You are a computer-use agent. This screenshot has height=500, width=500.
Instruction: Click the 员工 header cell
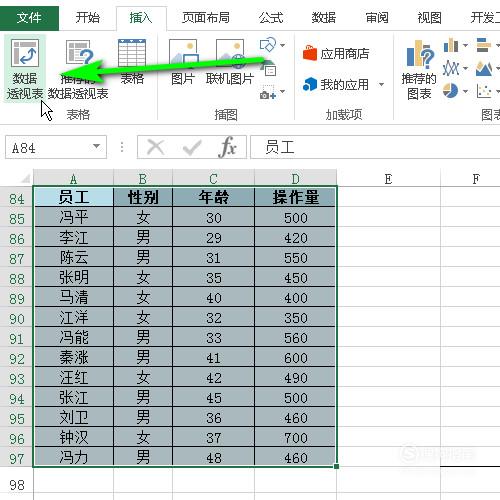pos(74,197)
